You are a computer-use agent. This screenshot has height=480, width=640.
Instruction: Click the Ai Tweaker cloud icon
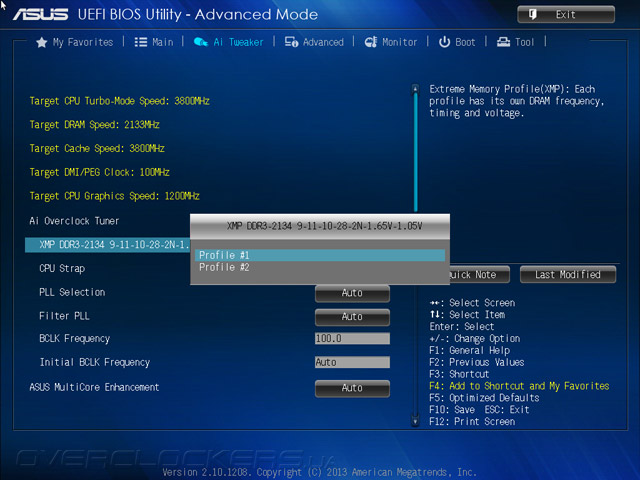pos(201,42)
